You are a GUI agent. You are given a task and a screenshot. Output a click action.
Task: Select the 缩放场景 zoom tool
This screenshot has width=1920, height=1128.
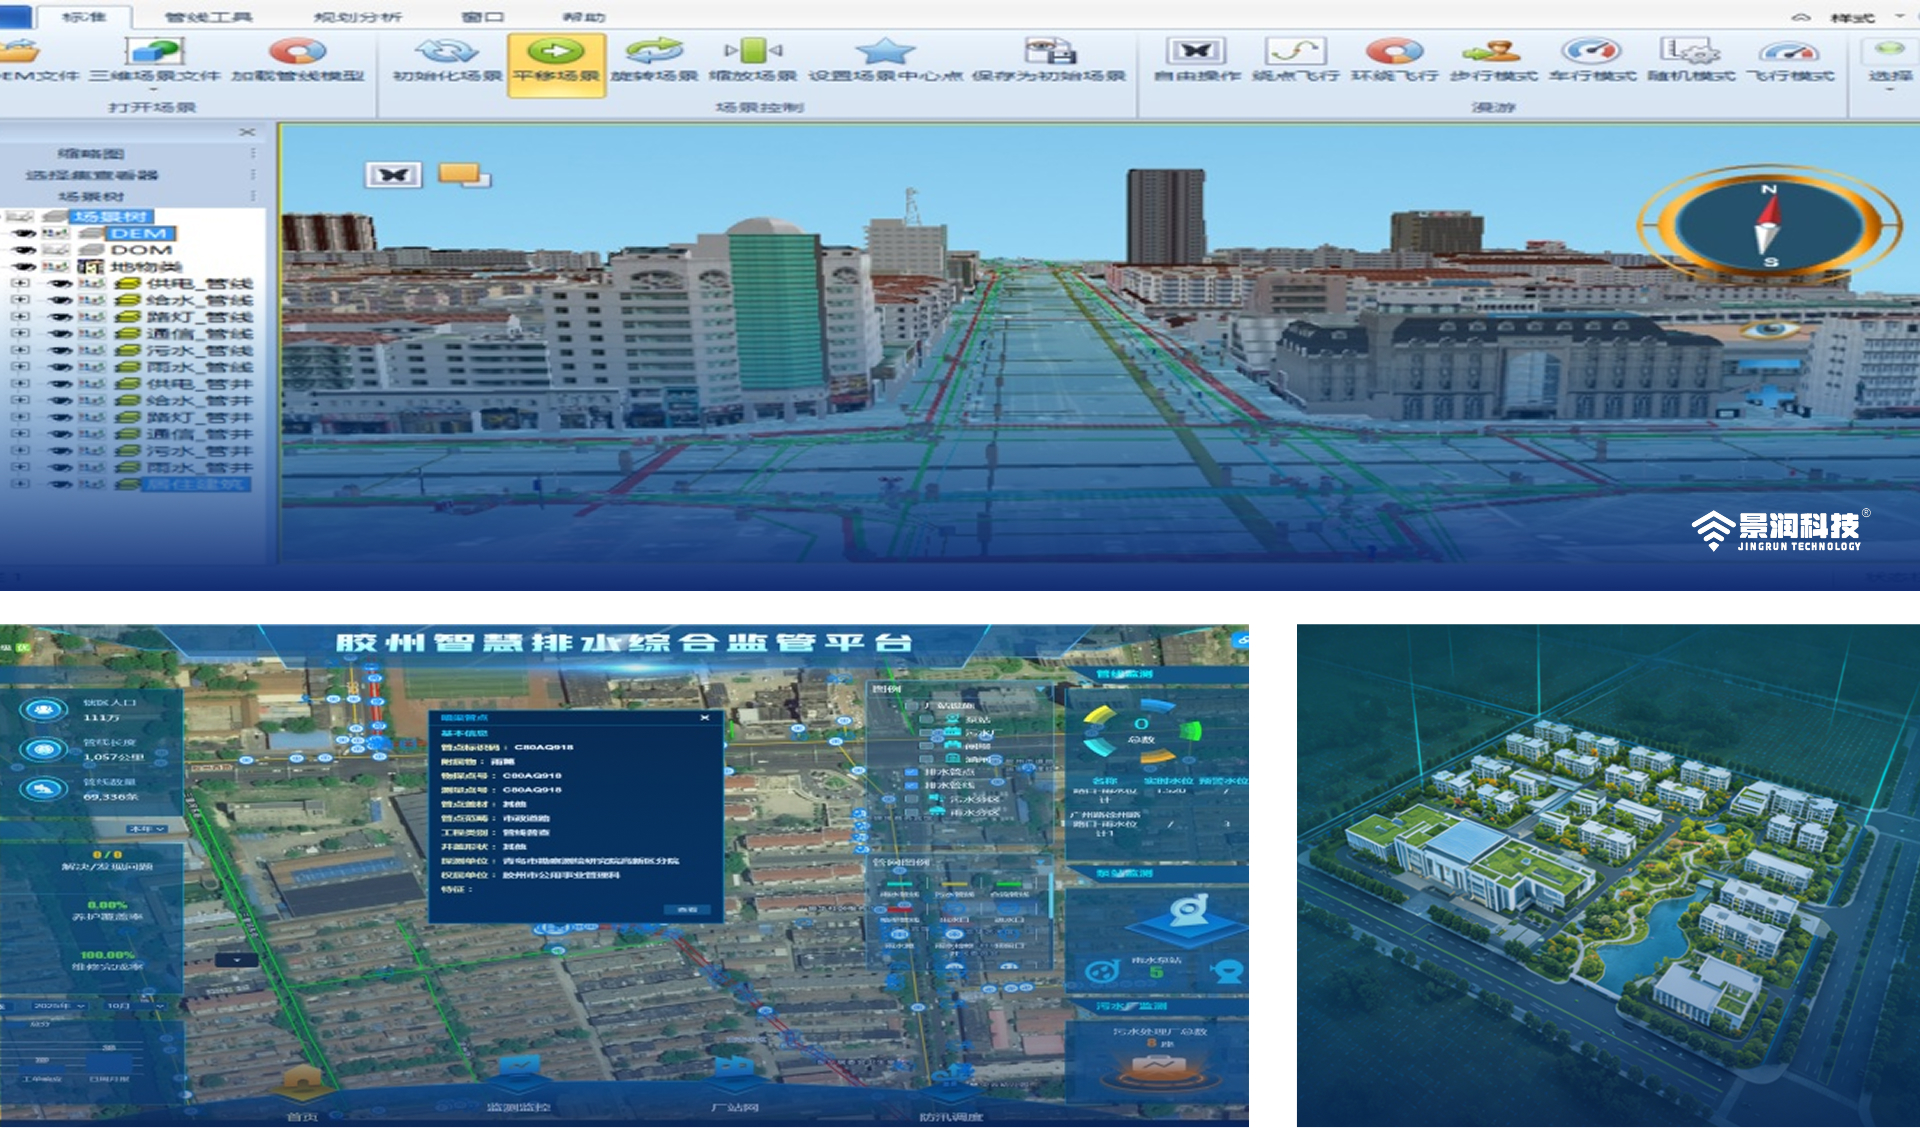point(752,60)
